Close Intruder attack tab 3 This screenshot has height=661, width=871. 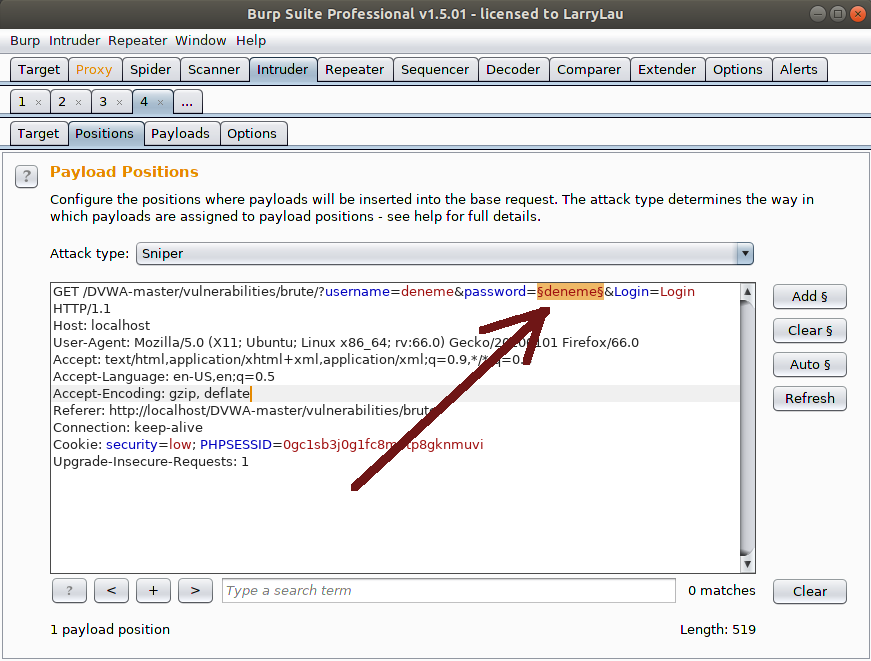pyautogui.click(x=119, y=102)
